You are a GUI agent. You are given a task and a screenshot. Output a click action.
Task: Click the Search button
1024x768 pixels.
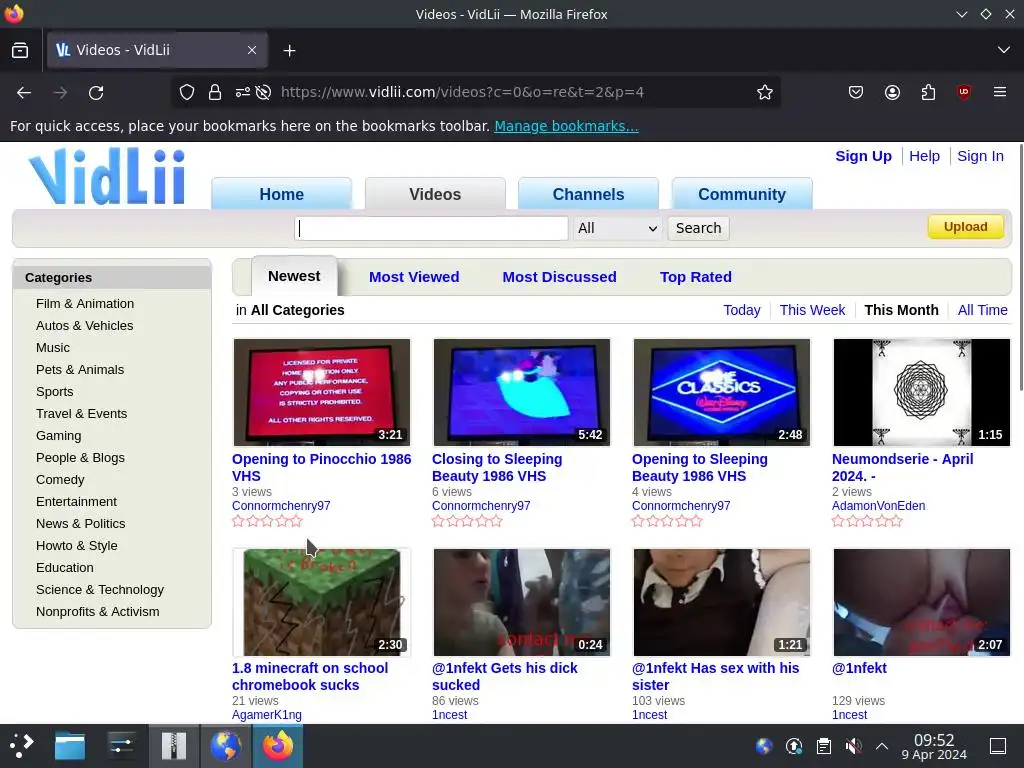pos(698,228)
